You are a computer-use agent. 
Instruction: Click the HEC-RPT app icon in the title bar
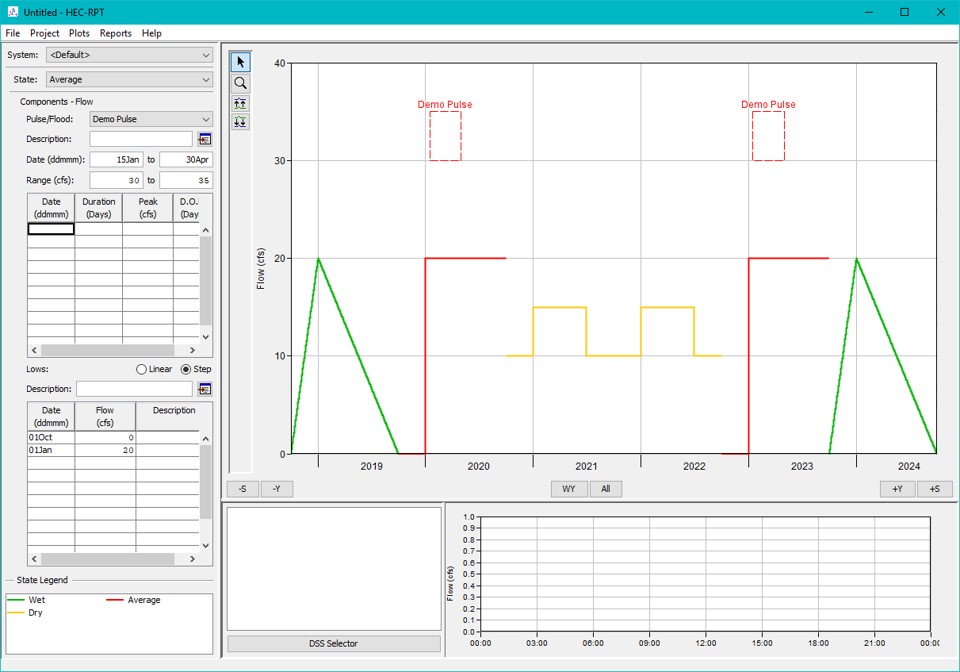click(12, 12)
